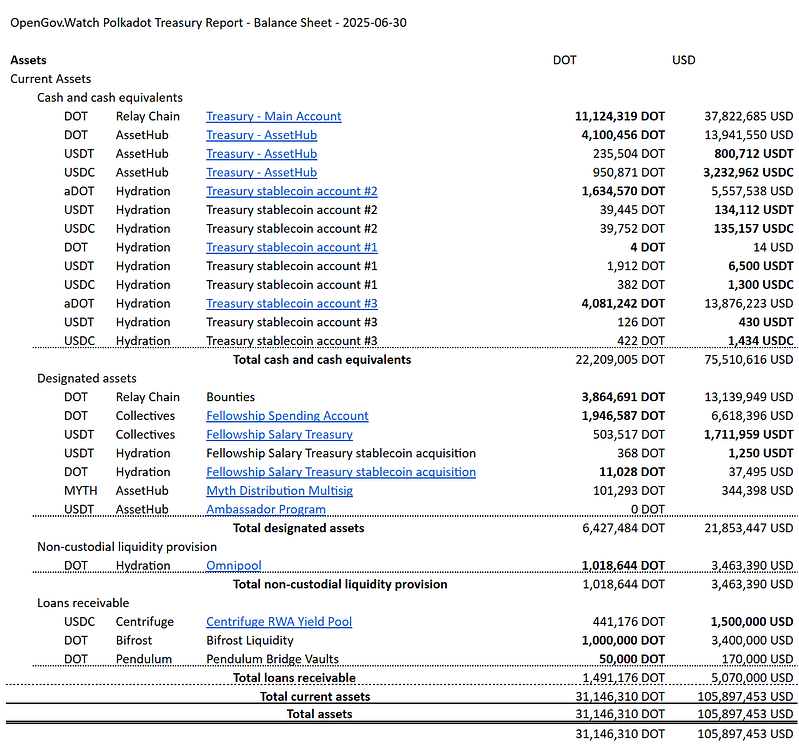Image resolution: width=799 pixels, height=750 pixels.
Task: Click the Total cash and cash equivalents label
Action: coord(322,360)
